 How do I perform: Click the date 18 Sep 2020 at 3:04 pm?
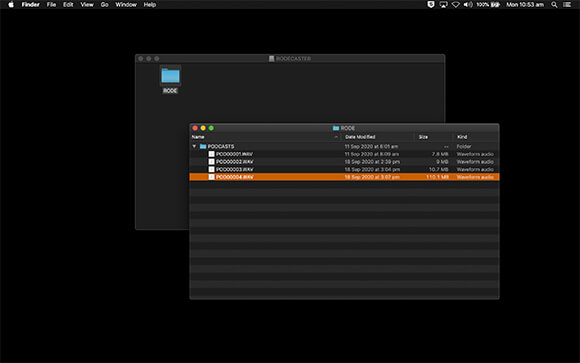(372, 169)
